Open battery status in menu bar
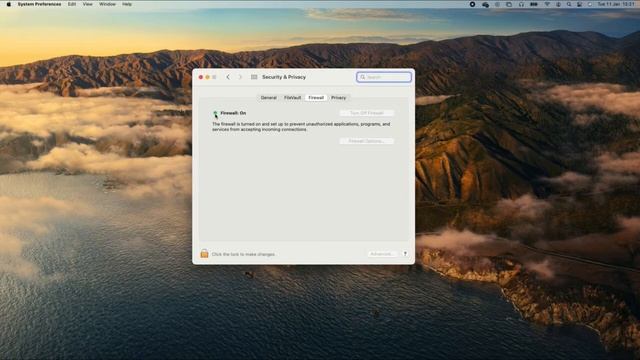This screenshot has width=640, height=360. [x=533, y=4]
